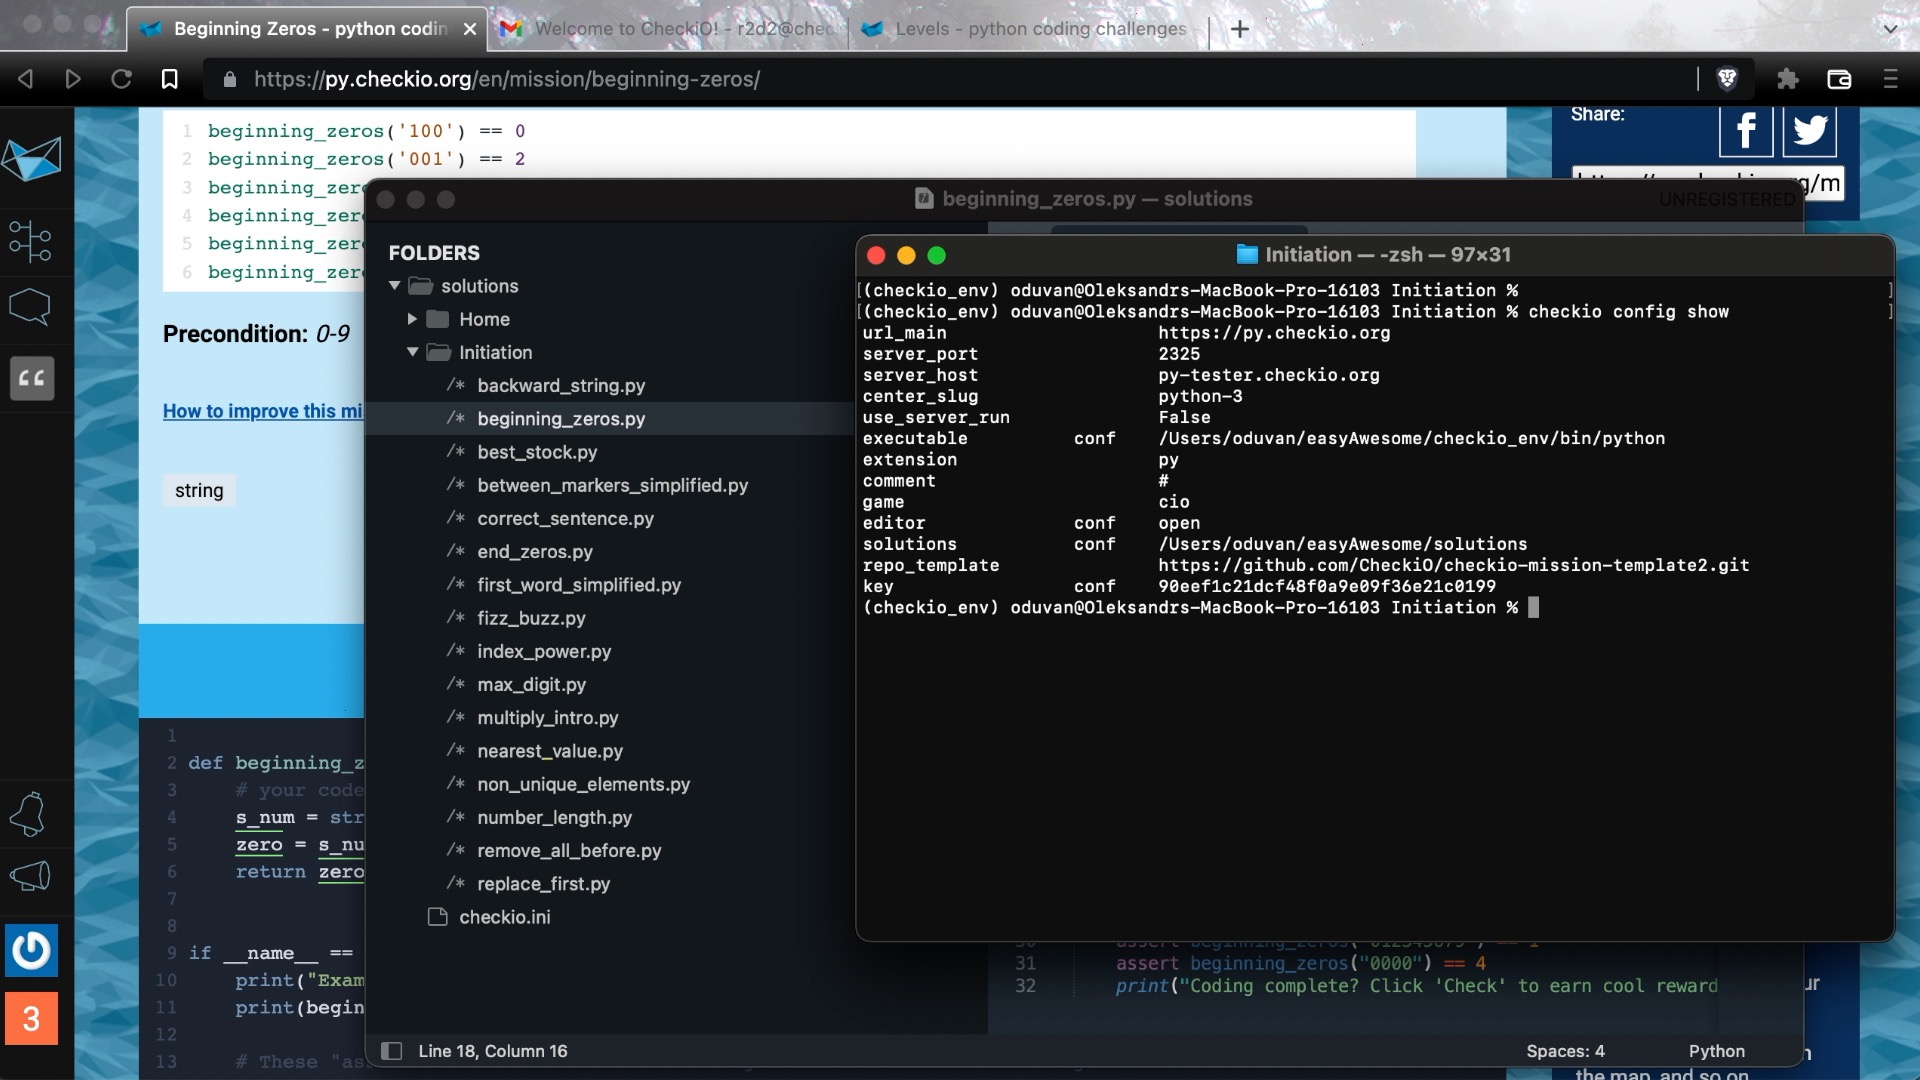Open replace_first.py file
The width and height of the screenshot is (1920, 1080).
tap(543, 883)
